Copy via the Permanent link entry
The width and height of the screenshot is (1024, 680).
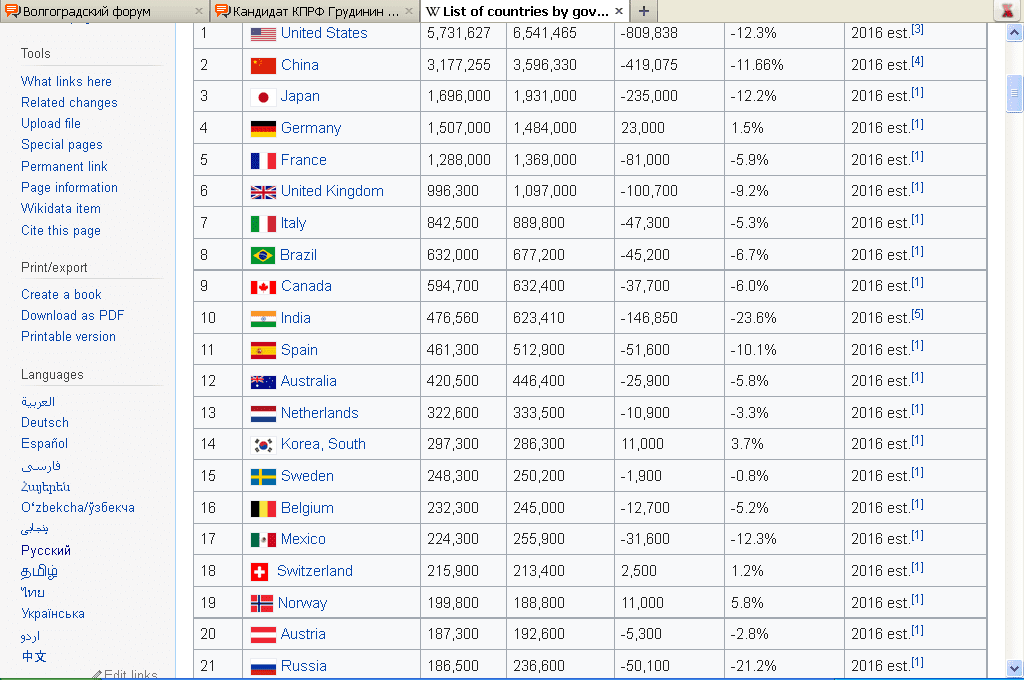click(x=64, y=167)
